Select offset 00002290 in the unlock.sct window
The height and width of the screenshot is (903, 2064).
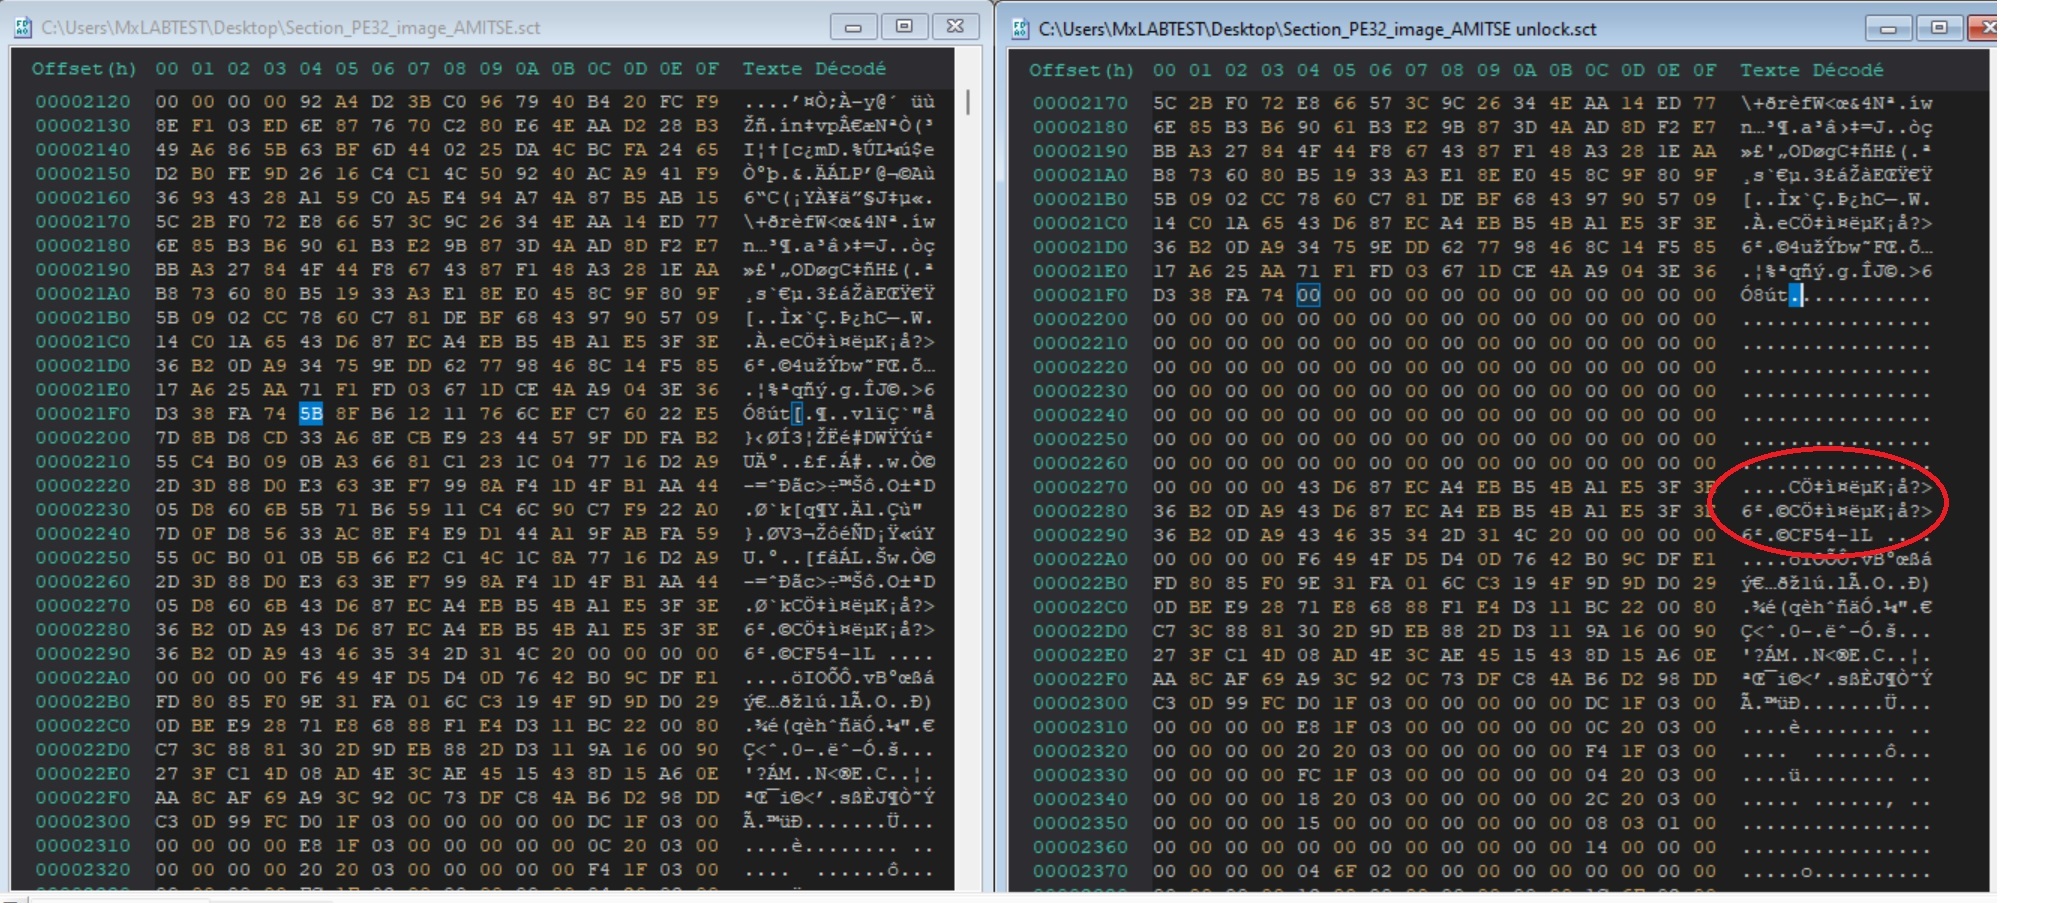pos(1080,535)
